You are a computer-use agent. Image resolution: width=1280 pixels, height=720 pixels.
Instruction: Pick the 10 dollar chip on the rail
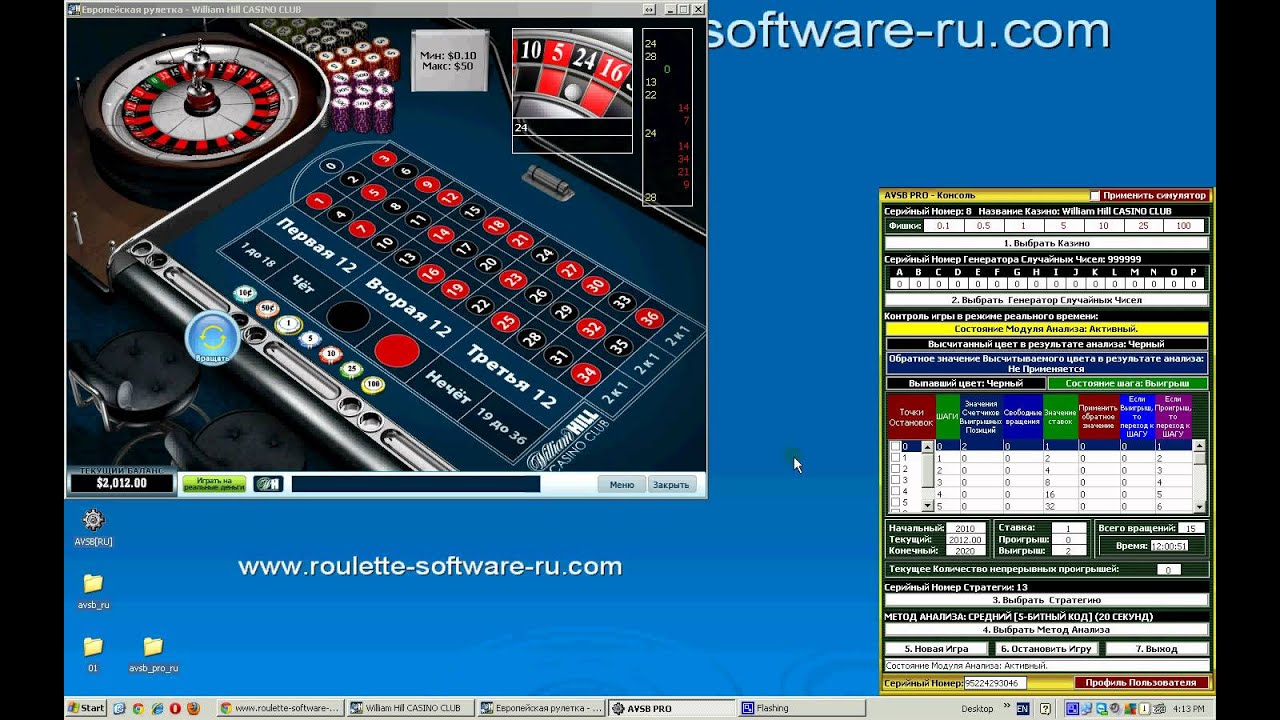point(331,354)
